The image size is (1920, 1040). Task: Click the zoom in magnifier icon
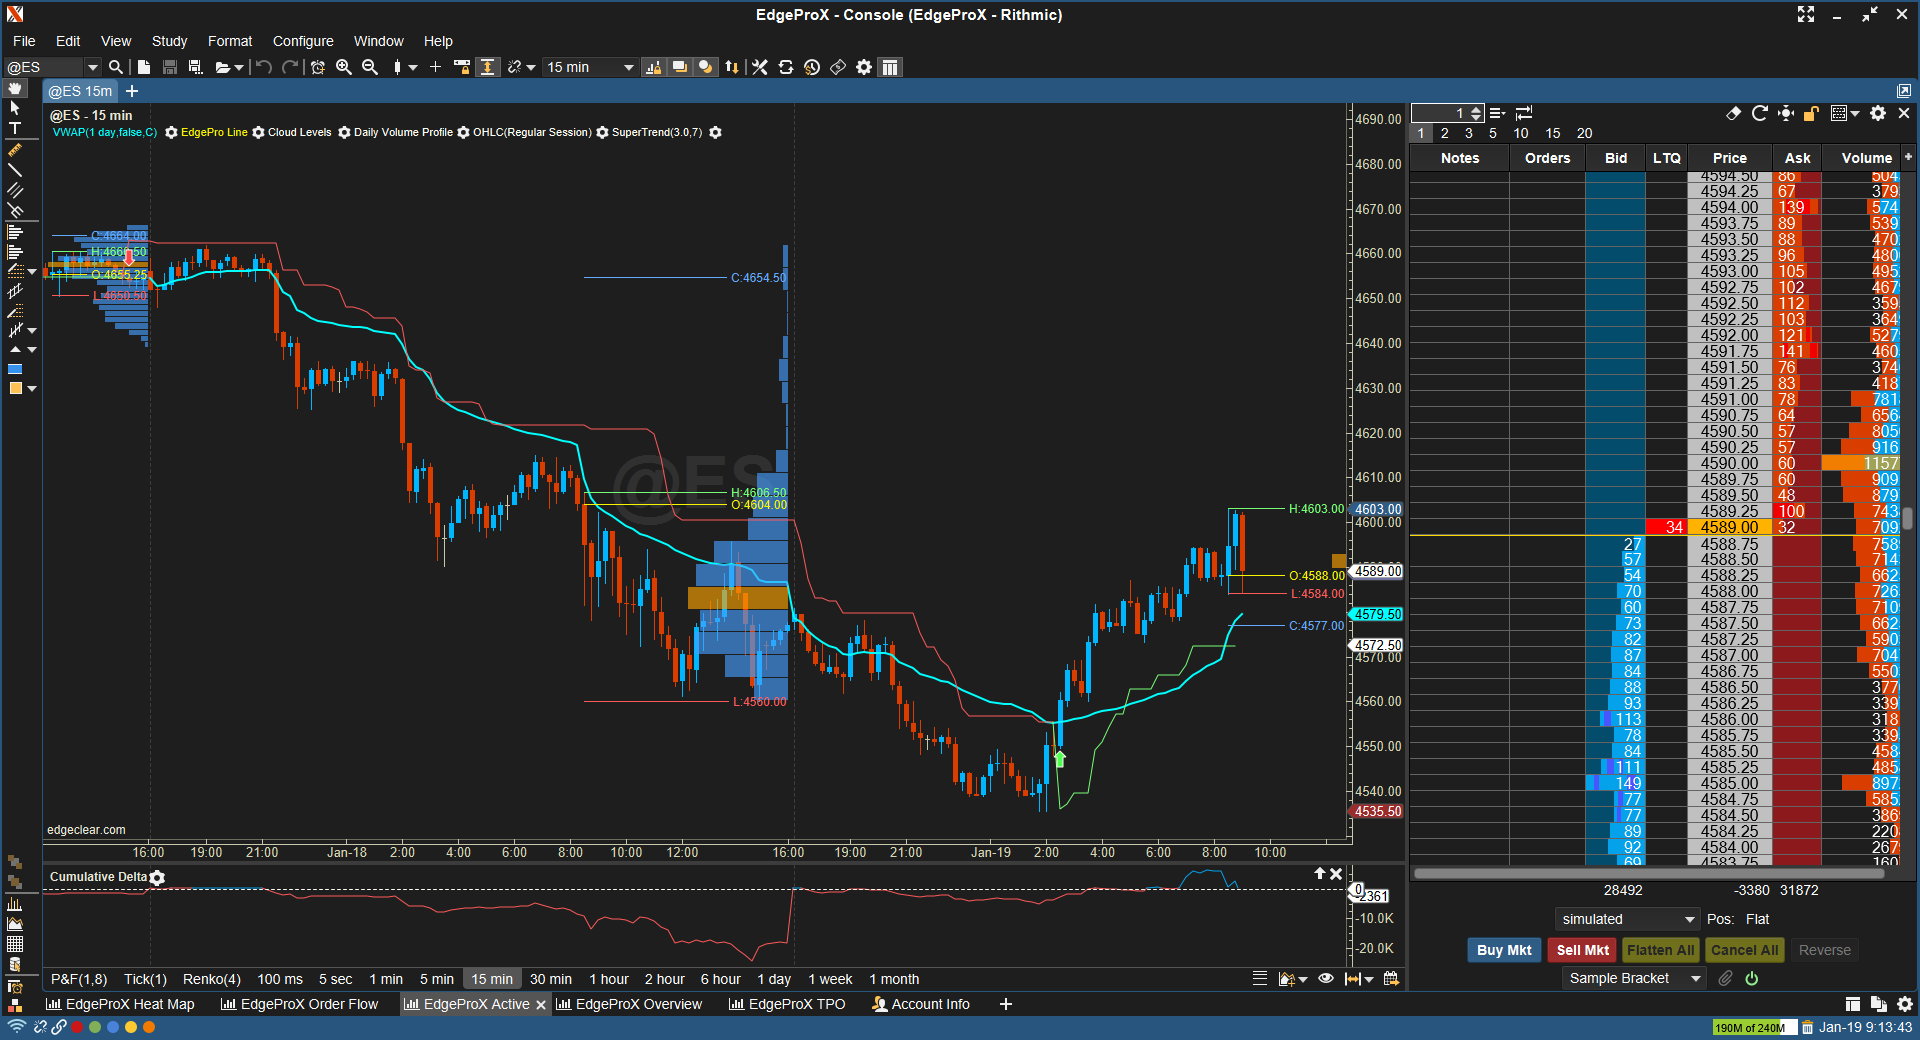[x=344, y=67]
